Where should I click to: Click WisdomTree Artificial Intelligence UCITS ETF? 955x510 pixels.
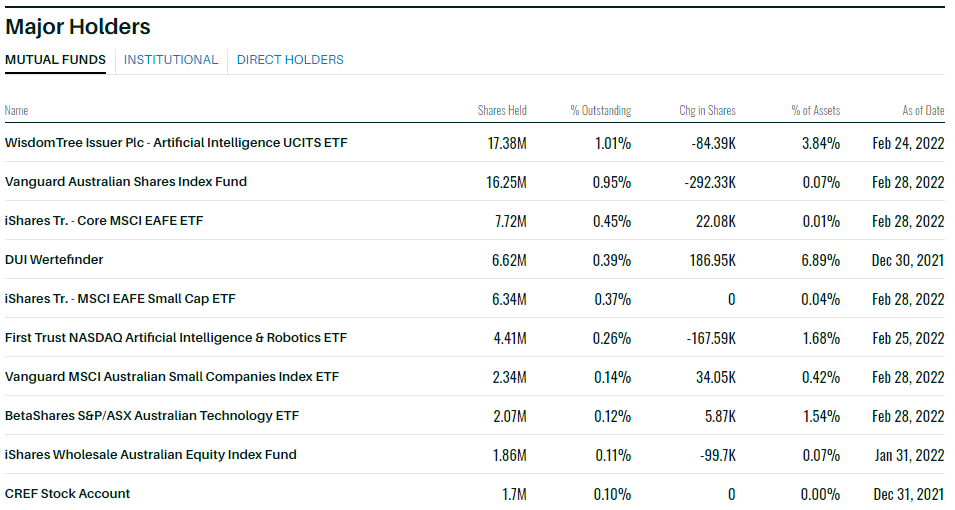click(x=176, y=143)
